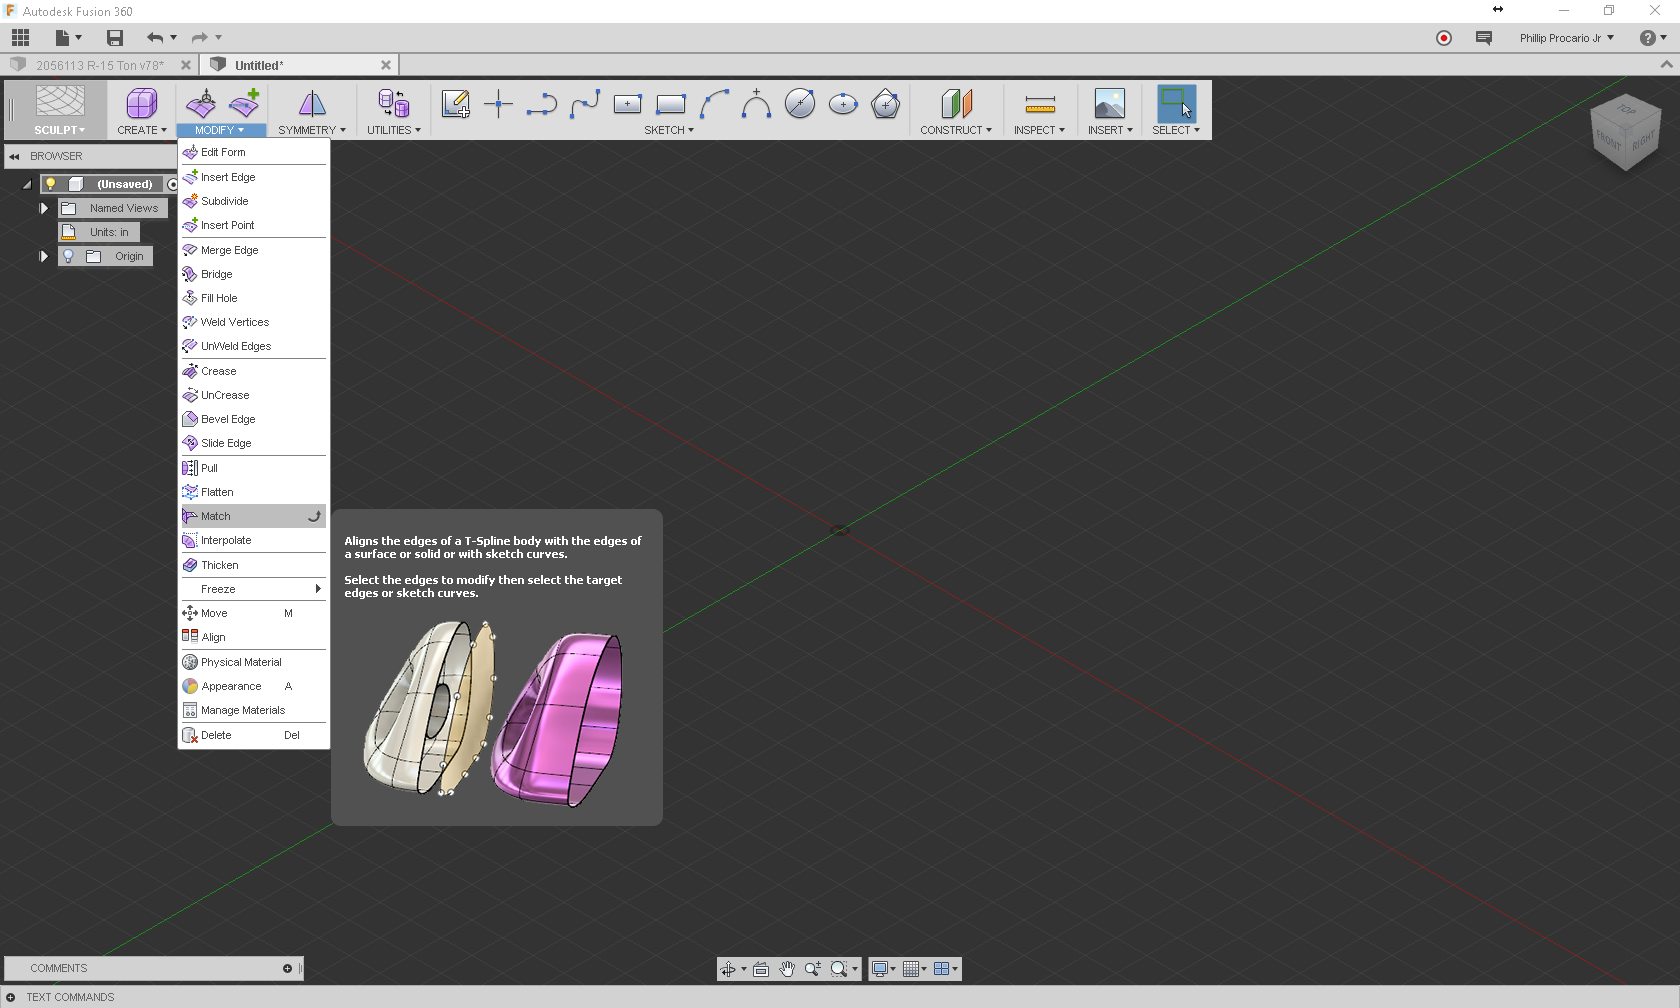Toggle visibility of the Origin folder
Image resolution: width=1680 pixels, height=1008 pixels.
[68, 256]
